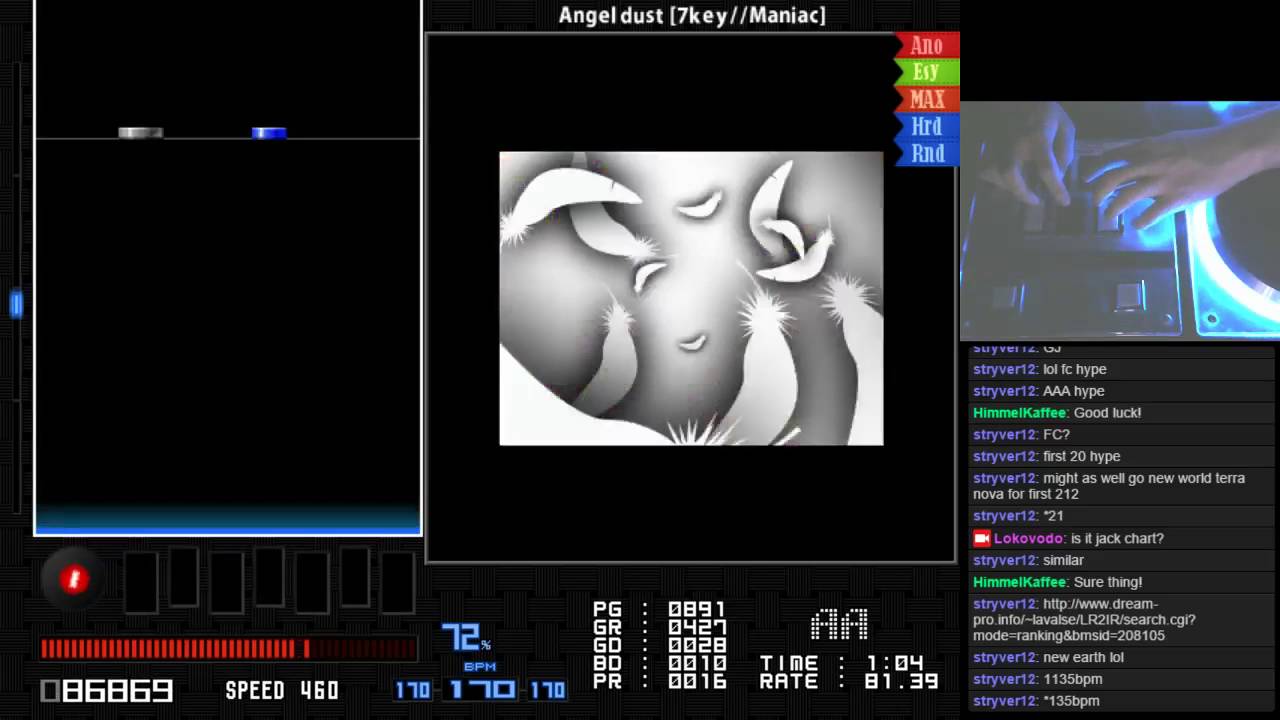Select the blue Hrd tag
The image size is (1280, 720).
[927, 126]
